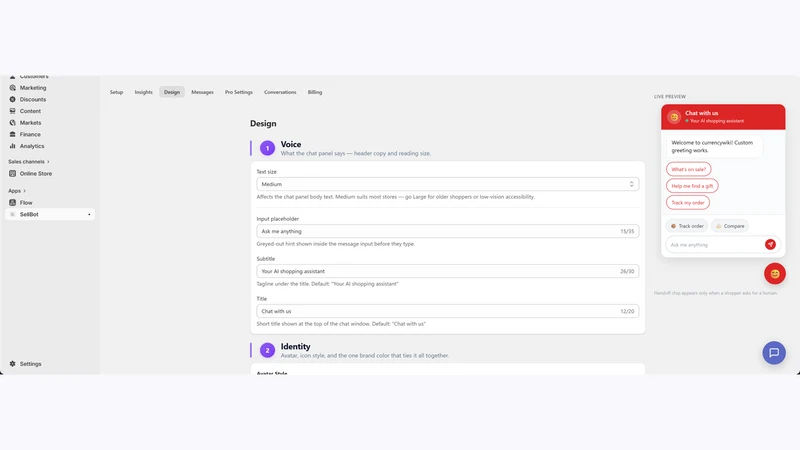Open the Text size Medium dropdown
The height and width of the screenshot is (450, 800).
(447, 184)
